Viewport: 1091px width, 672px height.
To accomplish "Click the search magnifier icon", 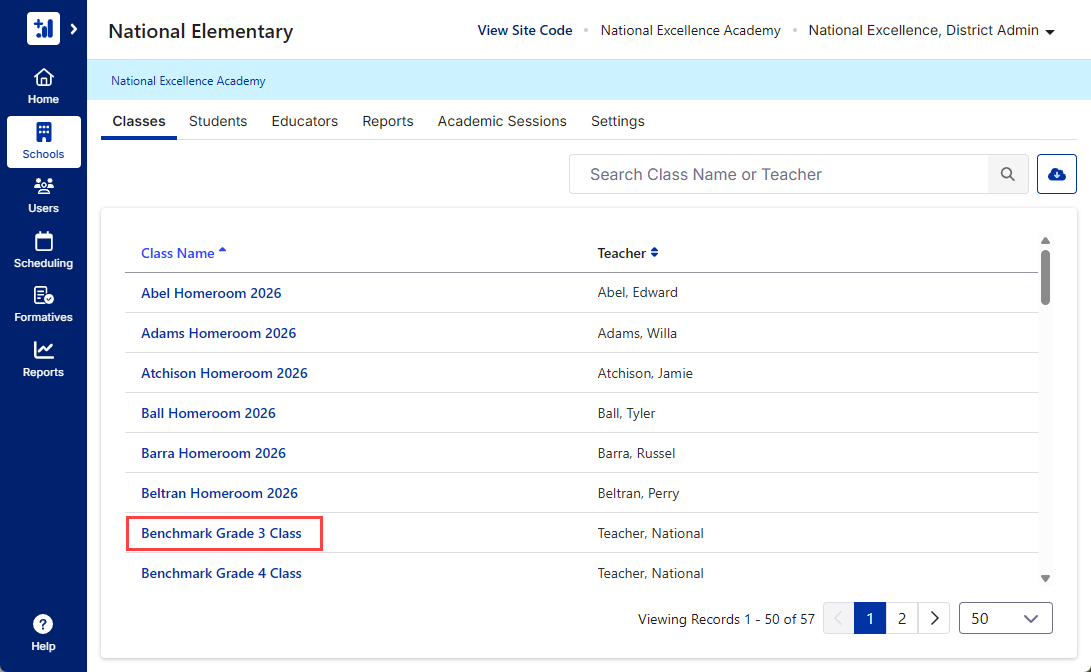I will pyautogui.click(x=1008, y=174).
